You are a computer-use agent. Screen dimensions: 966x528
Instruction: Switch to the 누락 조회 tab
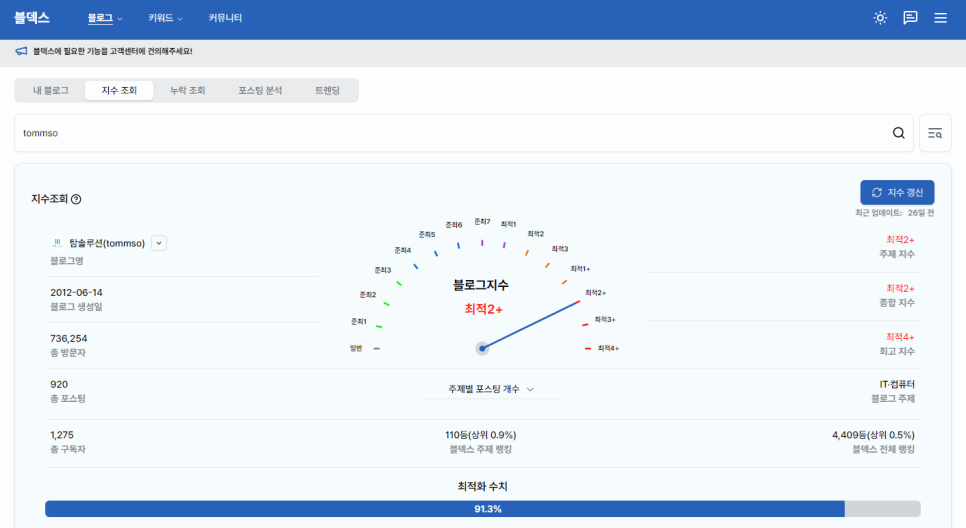[x=187, y=91]
